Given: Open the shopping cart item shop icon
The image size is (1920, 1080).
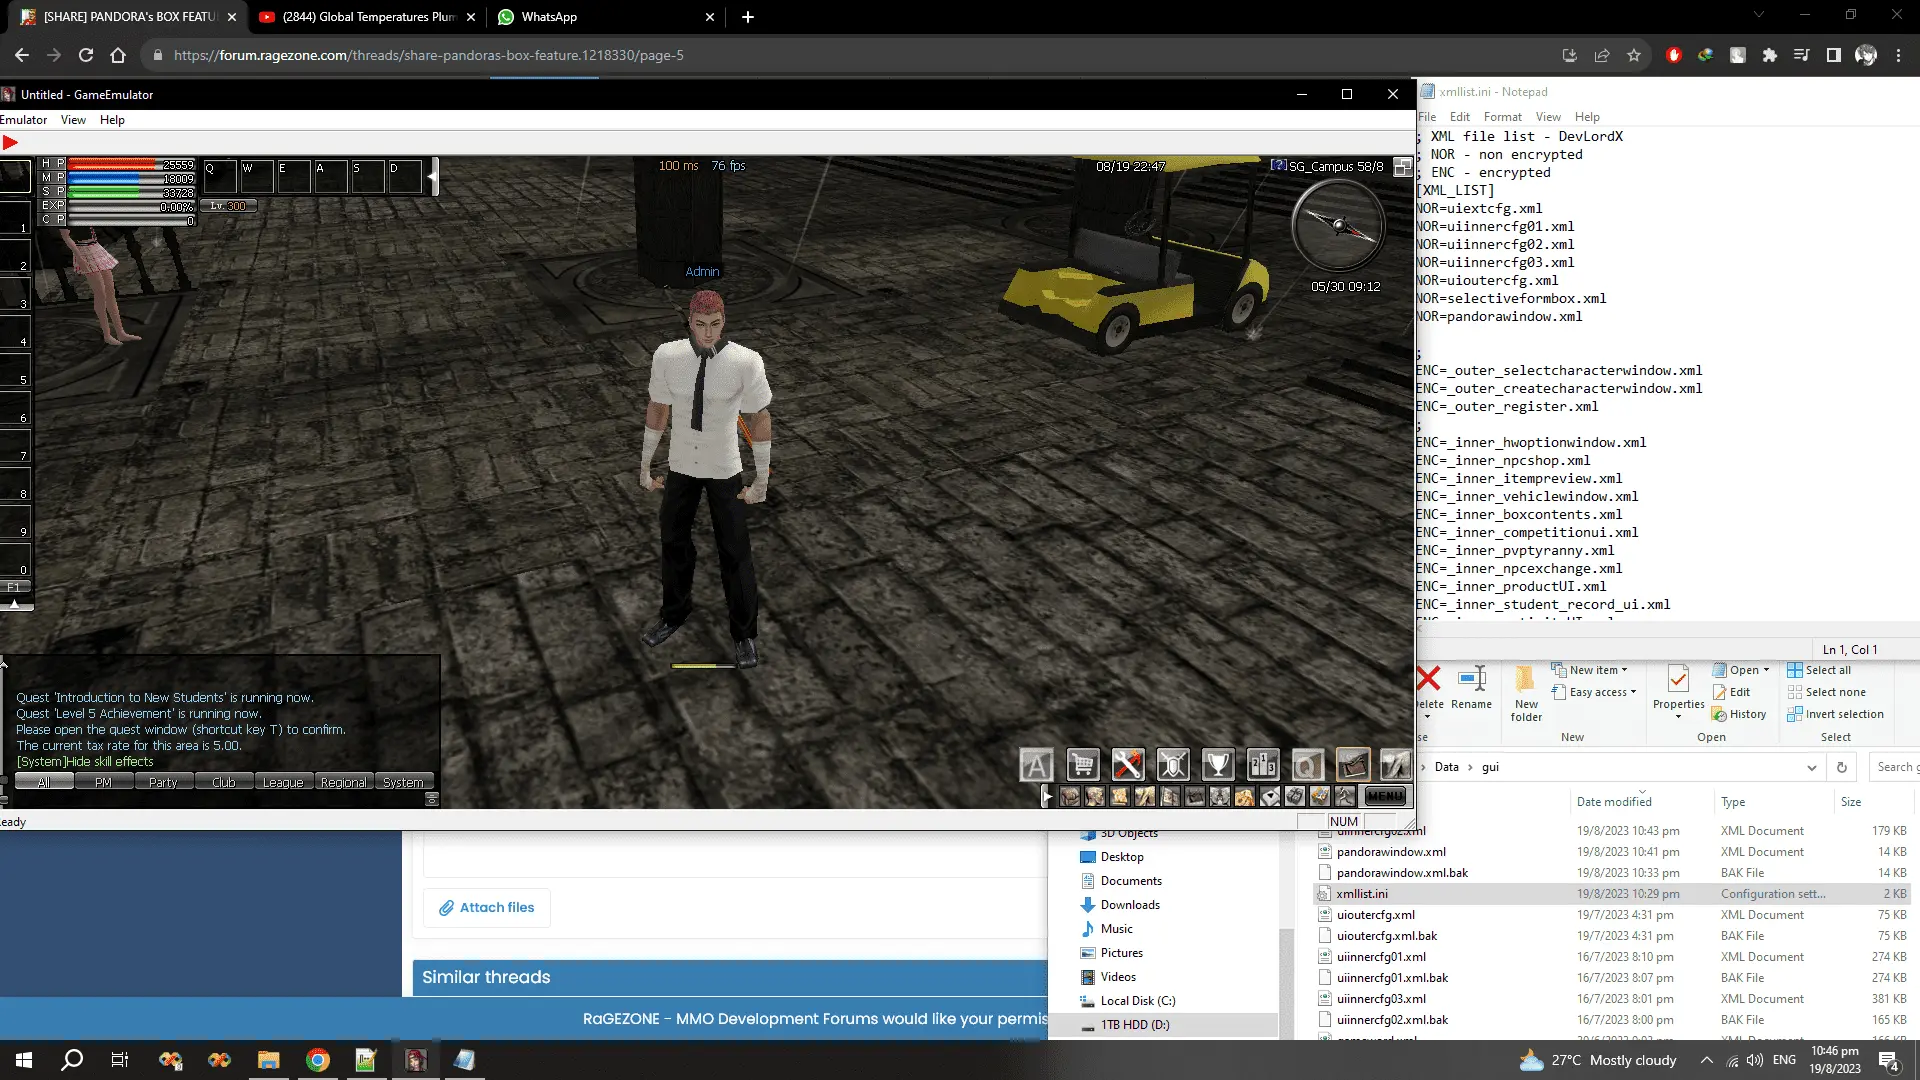Looking at the screenshot, I should coord(1082,765).
